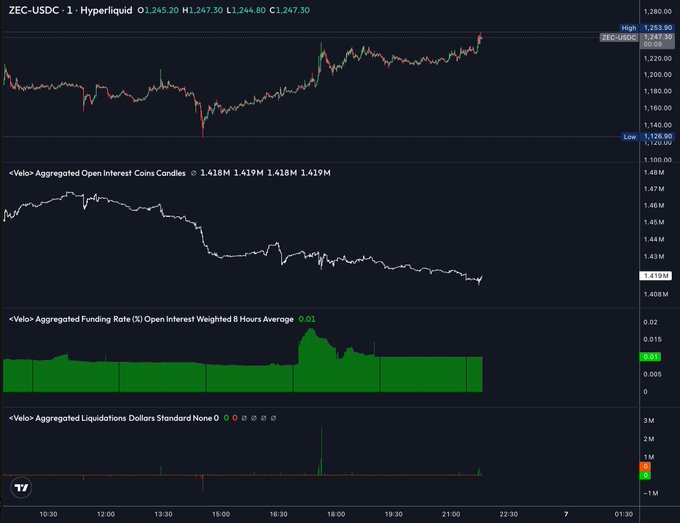The width and height of the screenshot is (680, 523).
Task: Click the date marker 7 on time axis
Action: click(x=566, y=514)
